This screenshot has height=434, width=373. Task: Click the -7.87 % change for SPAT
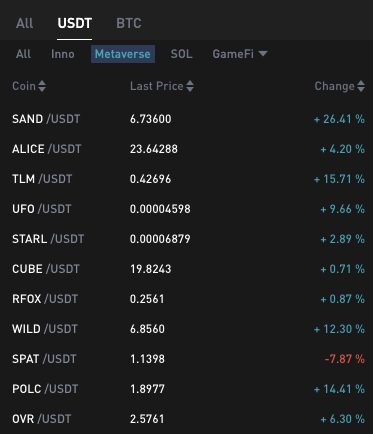tap(345, 359)
